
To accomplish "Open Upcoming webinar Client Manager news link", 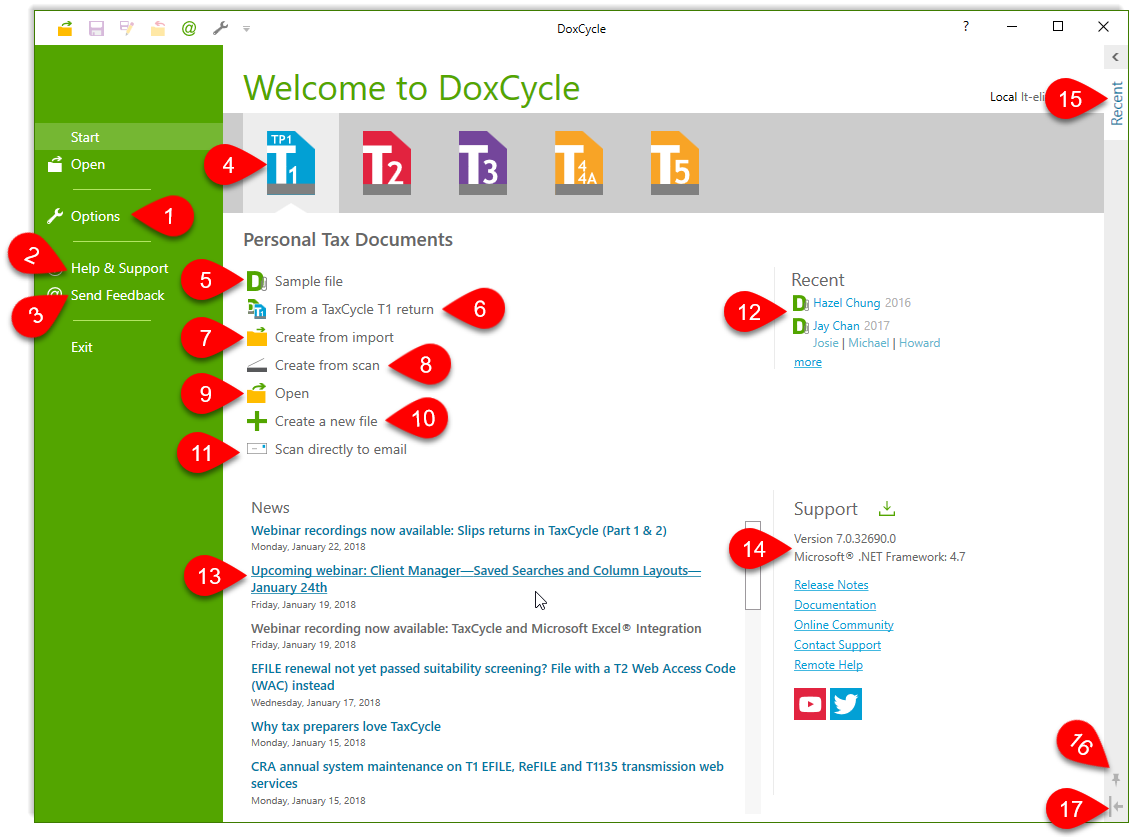I will pos(475,579).
